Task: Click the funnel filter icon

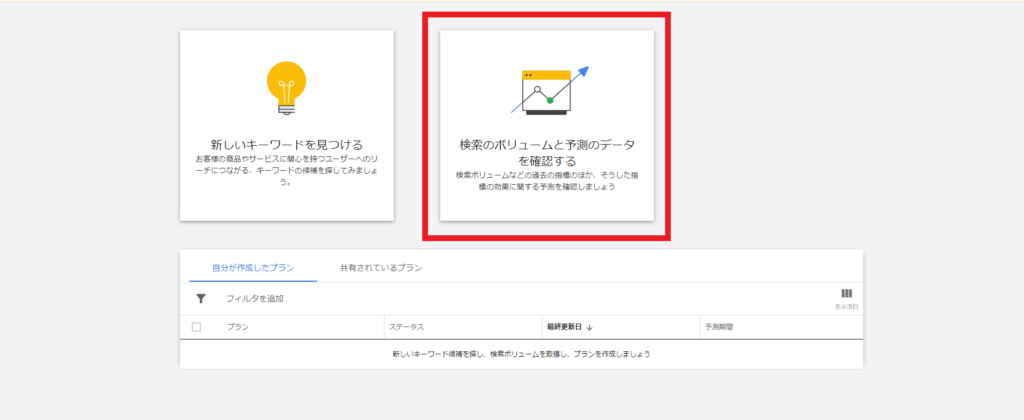Action: click(x=201, y=298)
